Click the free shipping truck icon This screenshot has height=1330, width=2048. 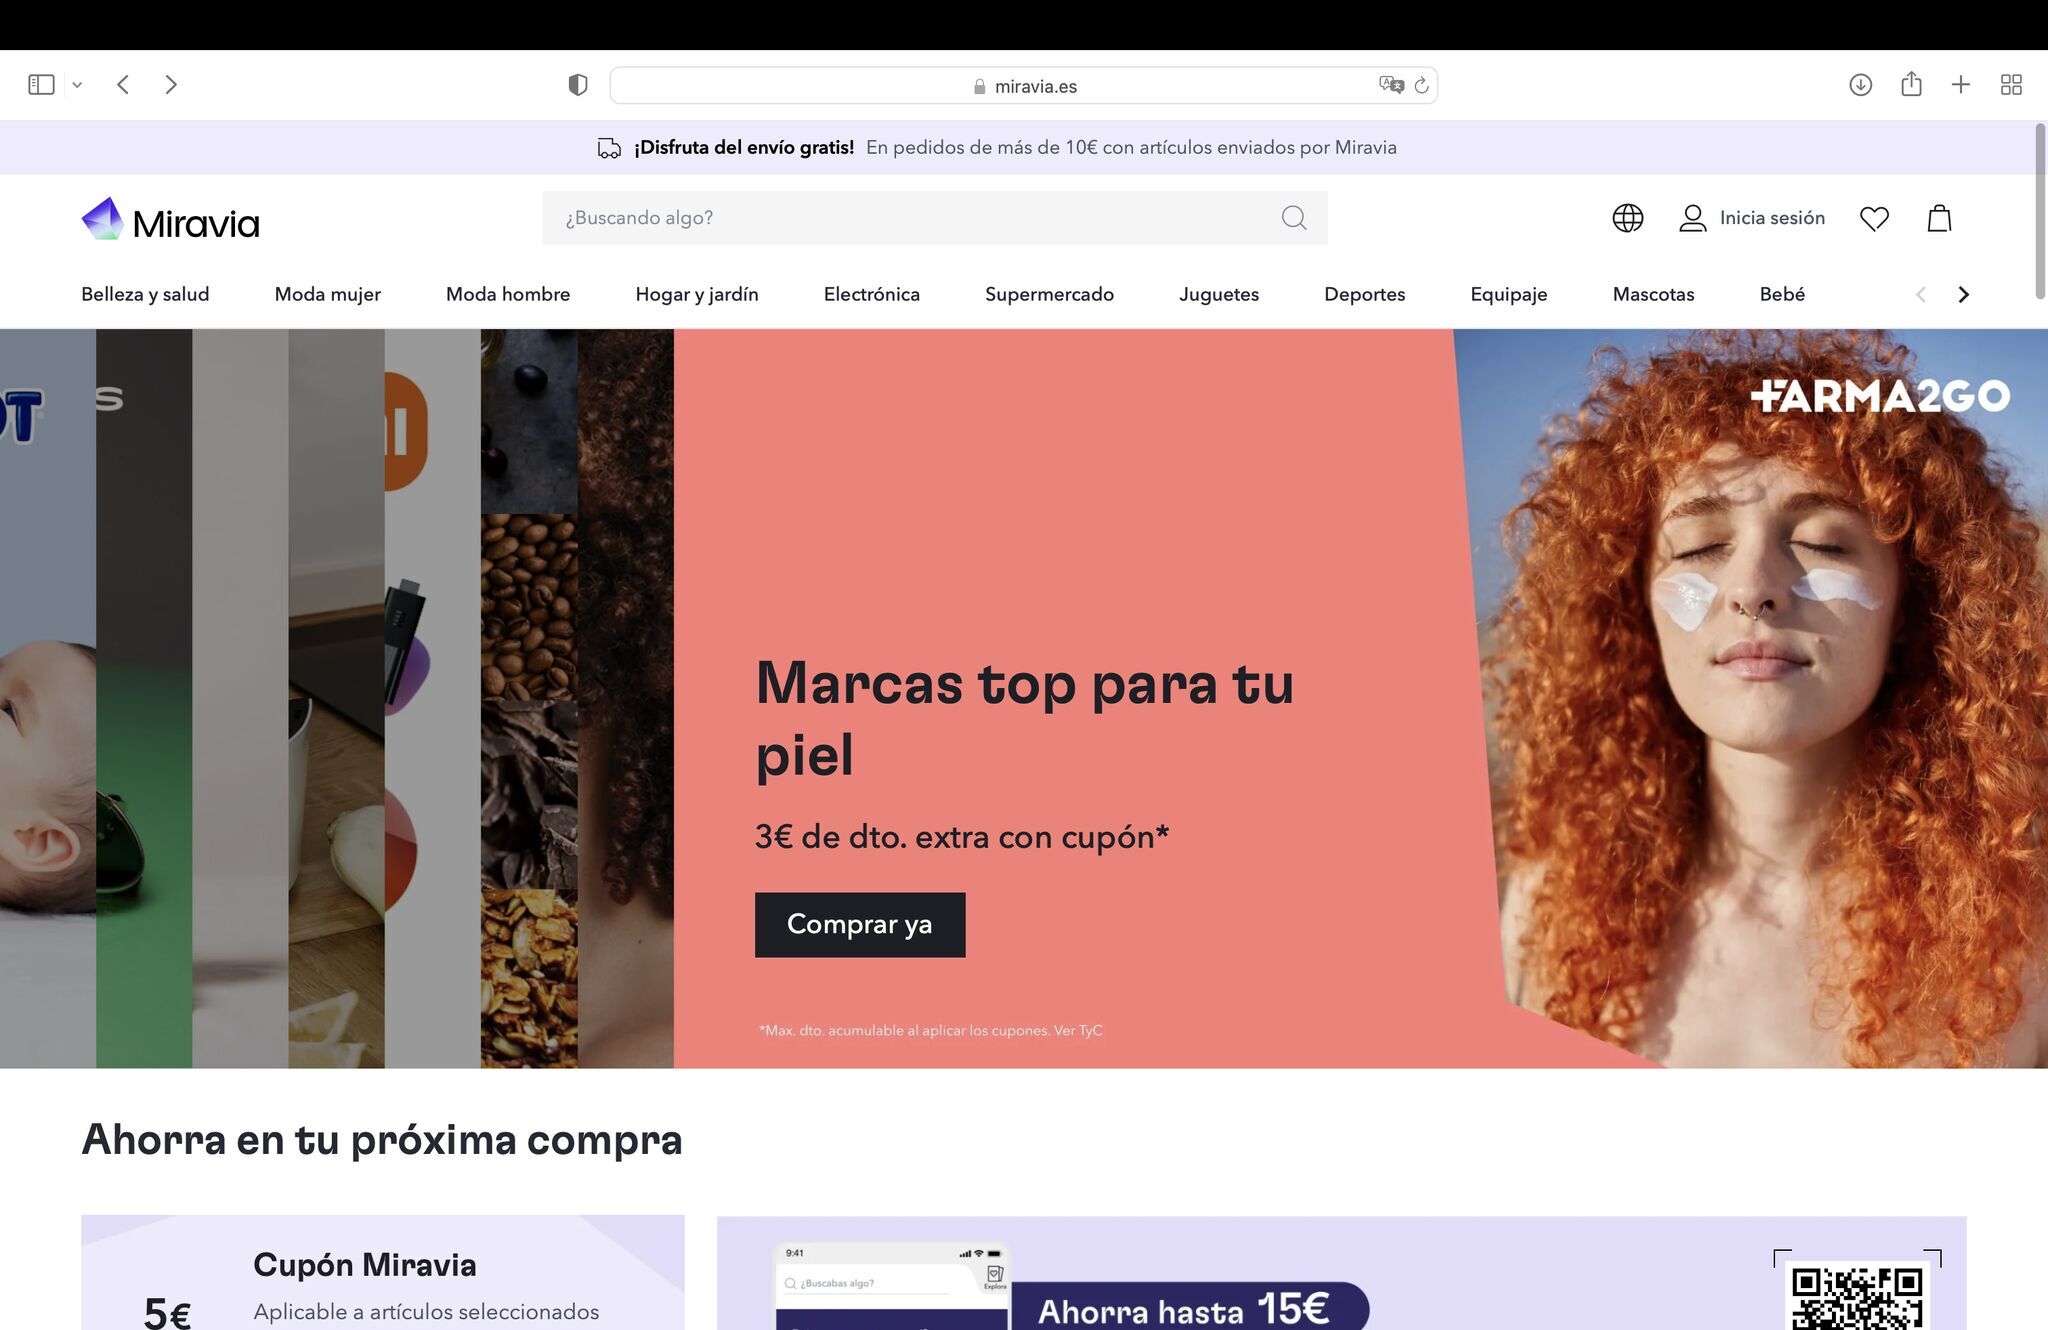pyautogui.click(x=609, y=148)
